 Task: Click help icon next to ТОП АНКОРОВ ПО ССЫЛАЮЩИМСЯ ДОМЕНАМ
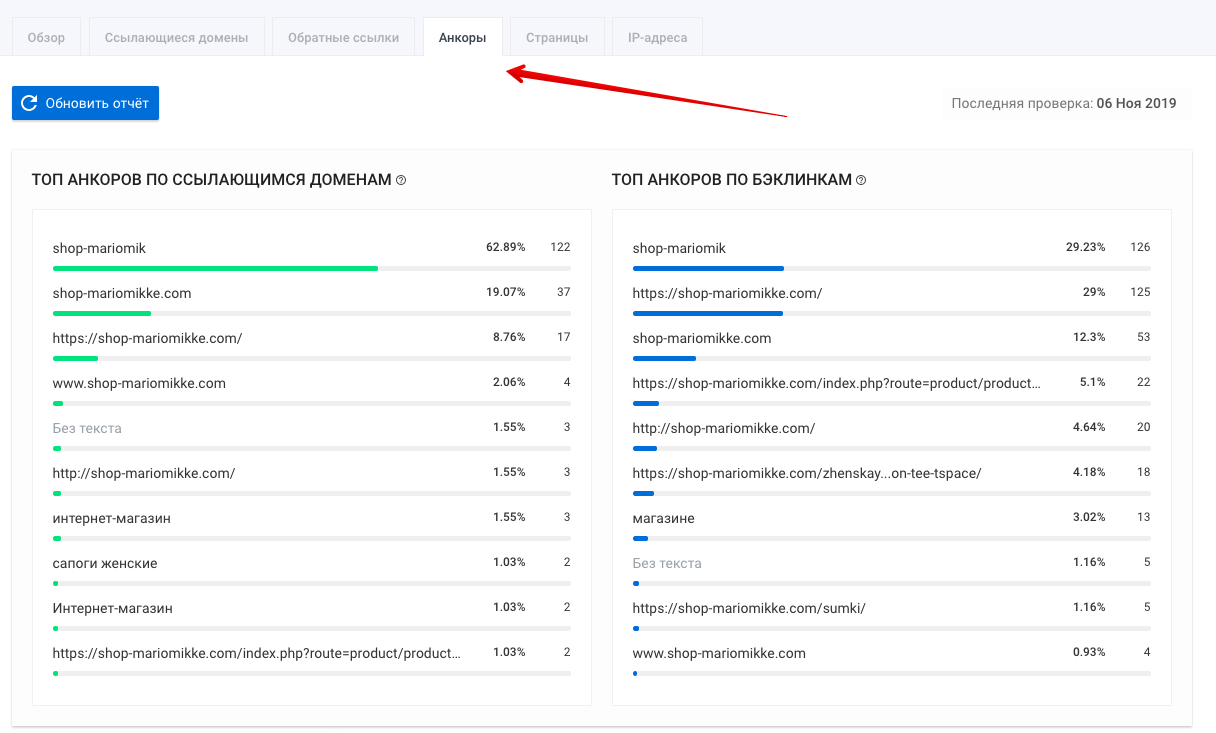[x=401, y=180]
